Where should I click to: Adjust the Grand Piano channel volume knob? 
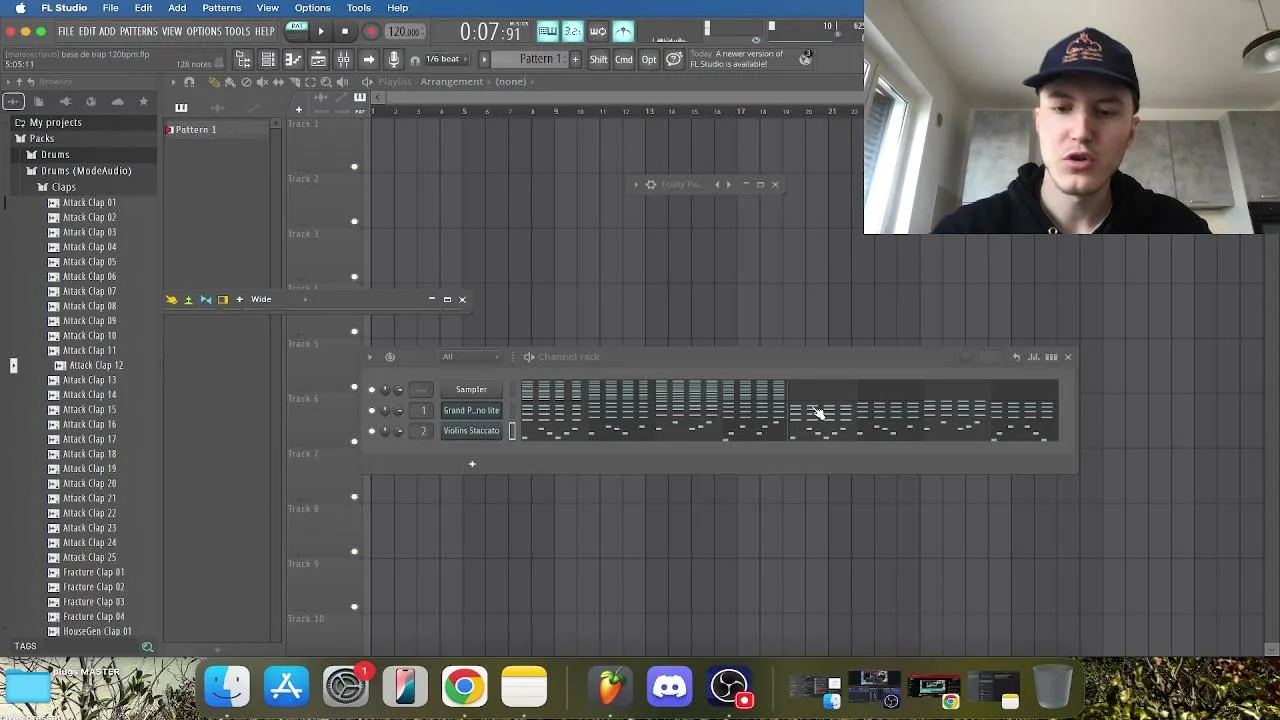click(398, 410)
